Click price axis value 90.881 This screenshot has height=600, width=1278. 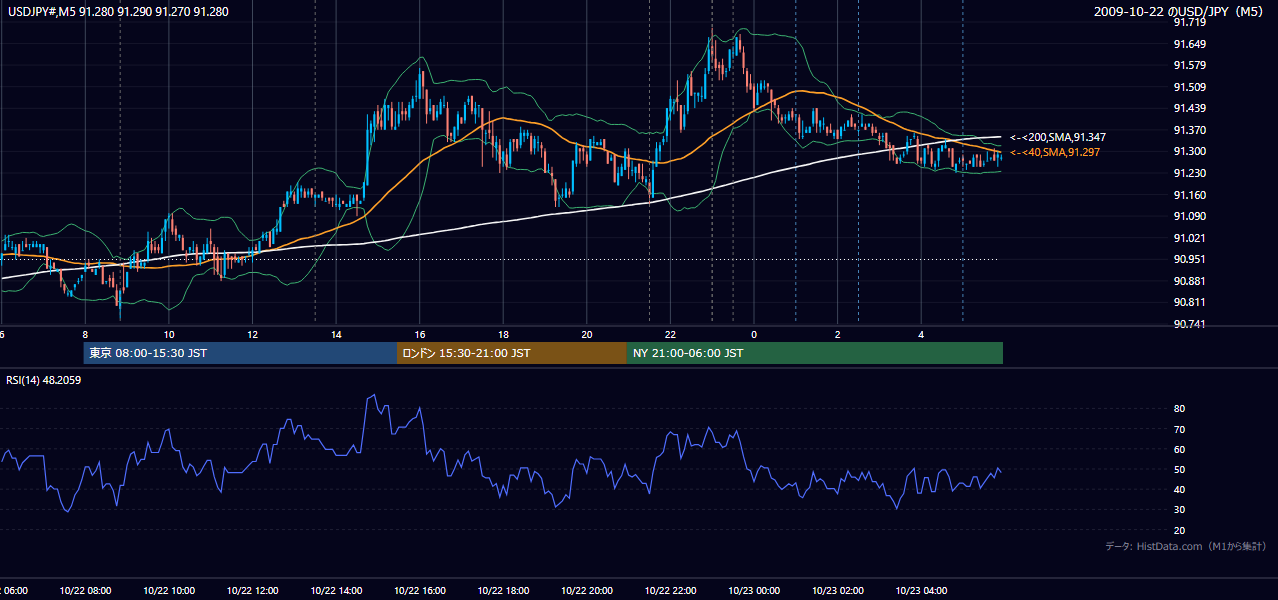[x=1190, y=281]
